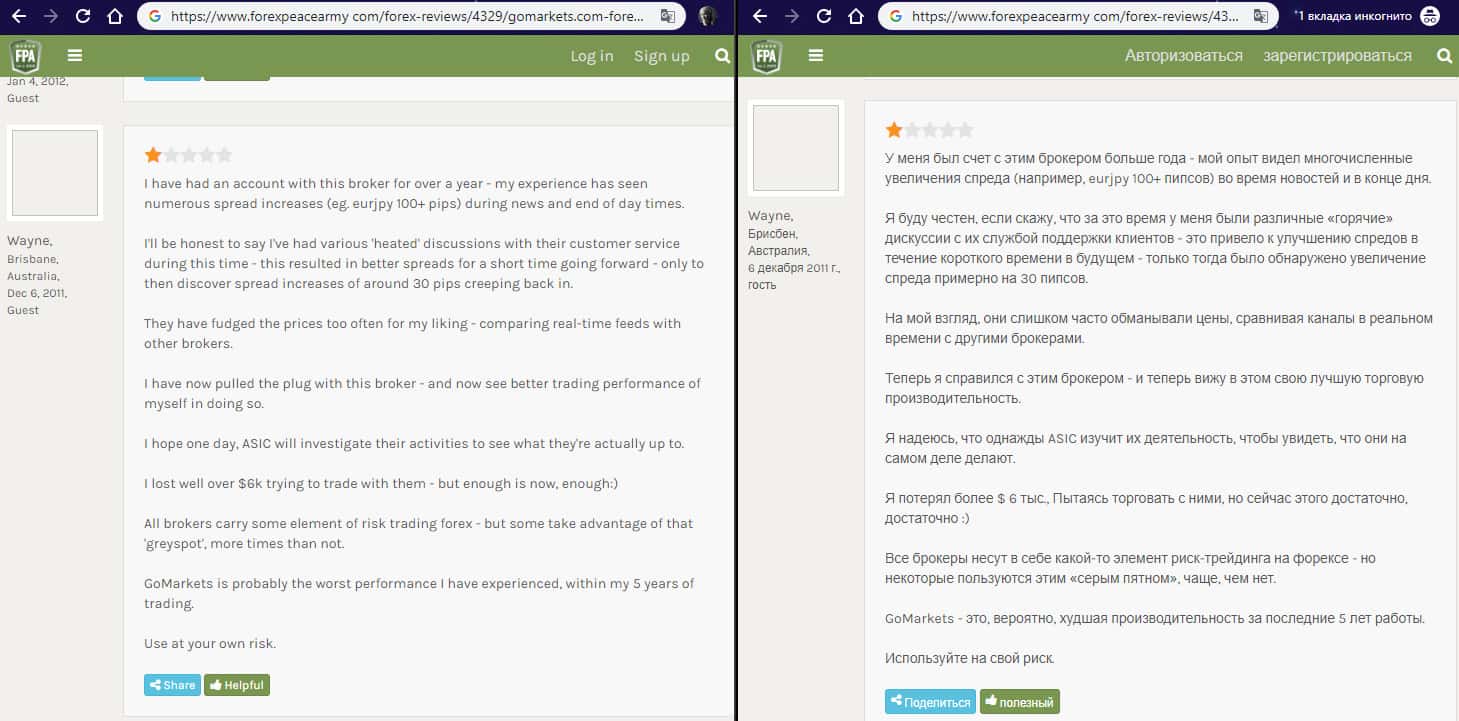Open site search beside зарегистрироваться
This screenshot has height=721, width=1459.
point(1444,56)
